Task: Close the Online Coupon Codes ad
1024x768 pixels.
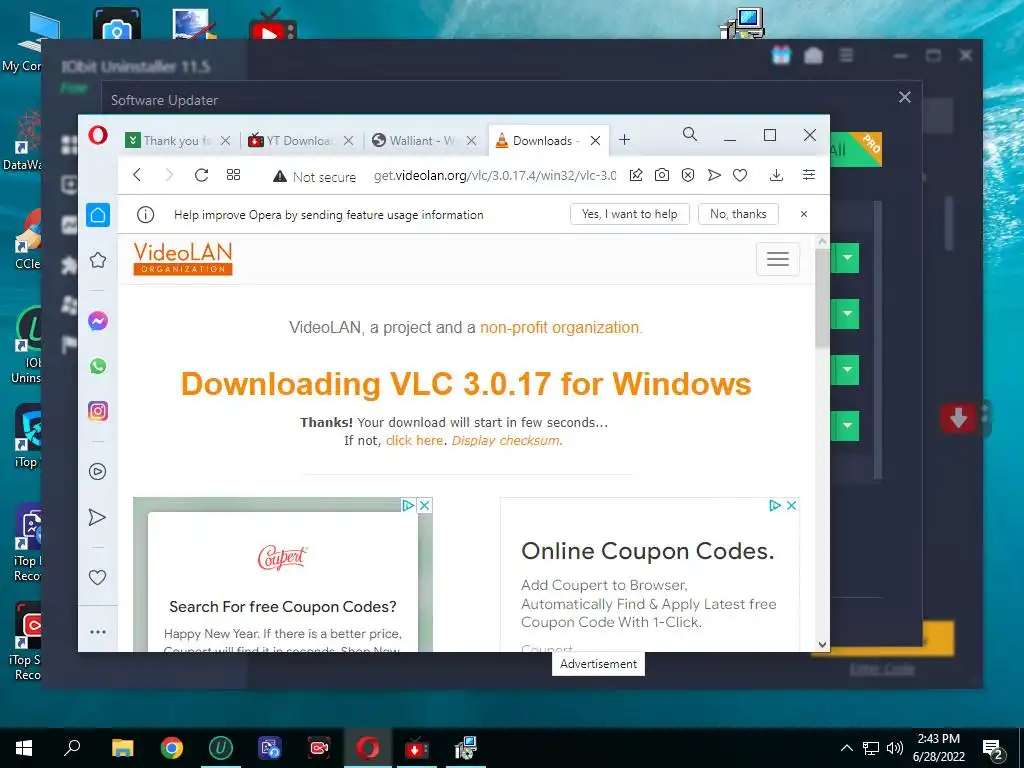Action: pos(792,505)
